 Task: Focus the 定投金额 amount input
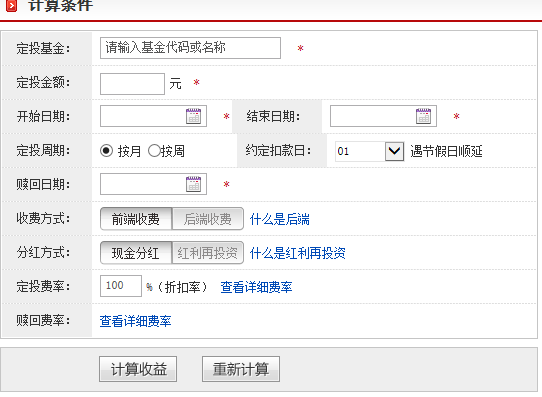(132, 84)
